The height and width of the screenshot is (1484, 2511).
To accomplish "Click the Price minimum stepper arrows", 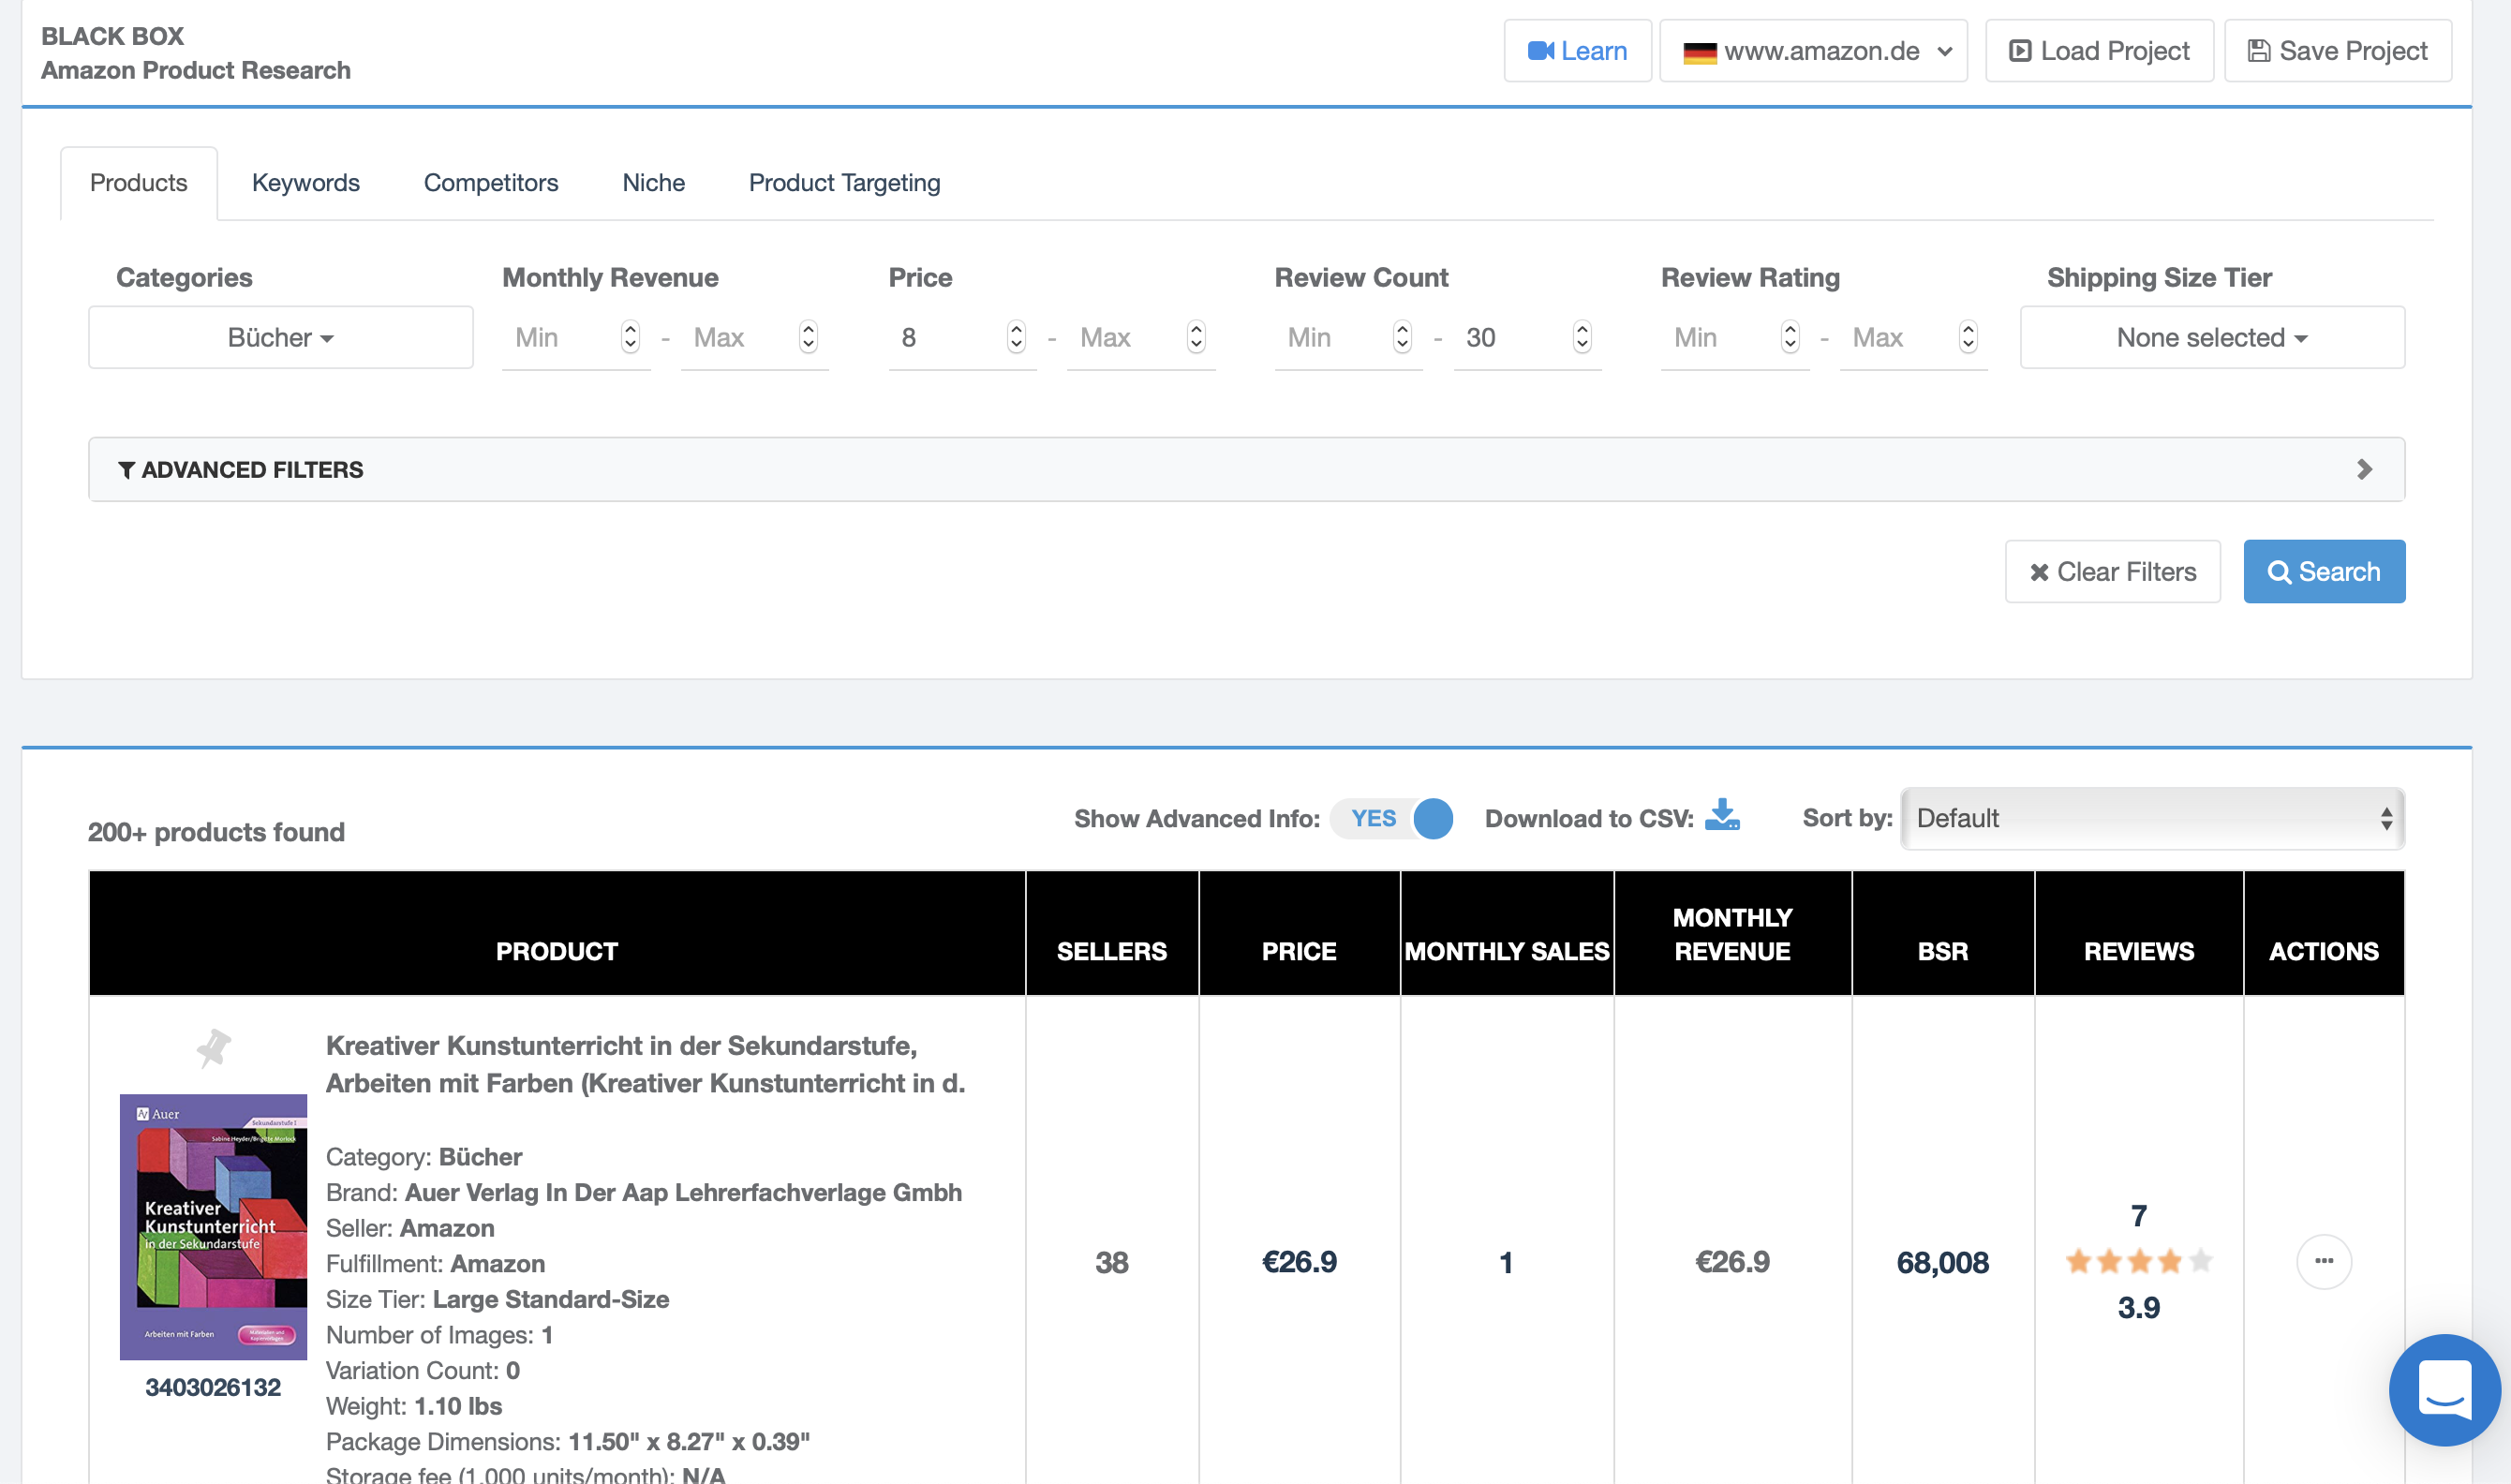I will click(1016, 337).
